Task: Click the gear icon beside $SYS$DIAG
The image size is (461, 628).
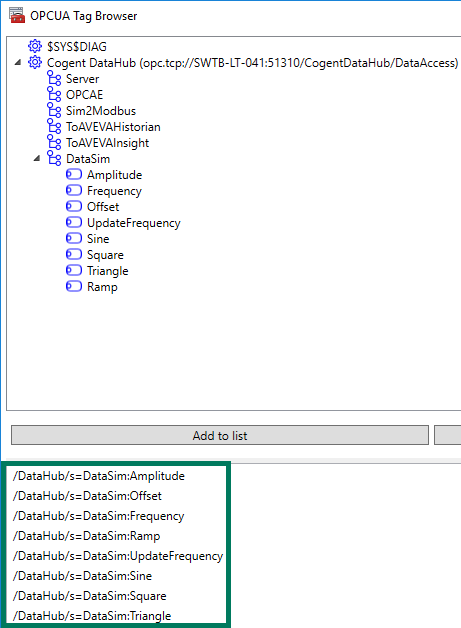Action: tap(35, 46)
